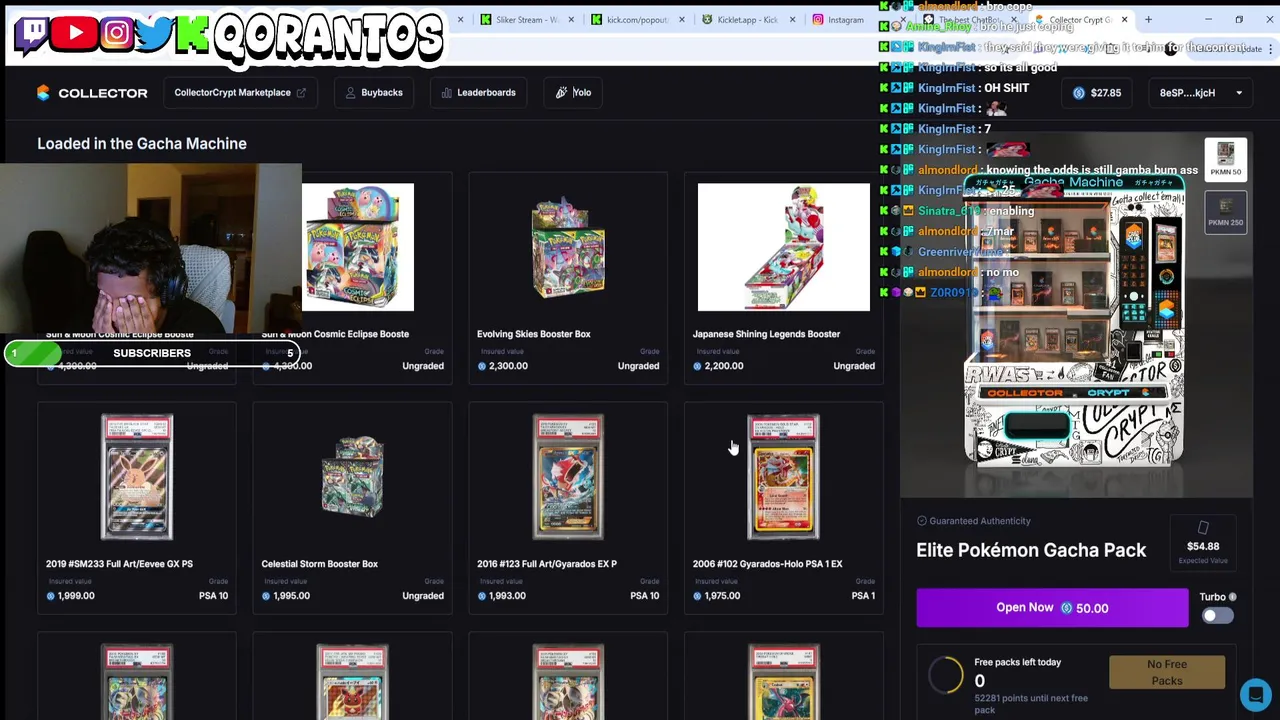Click Elite Pokémon Gacha Pack title
Screen dimensions: 1280x720
click(1031, 550)
